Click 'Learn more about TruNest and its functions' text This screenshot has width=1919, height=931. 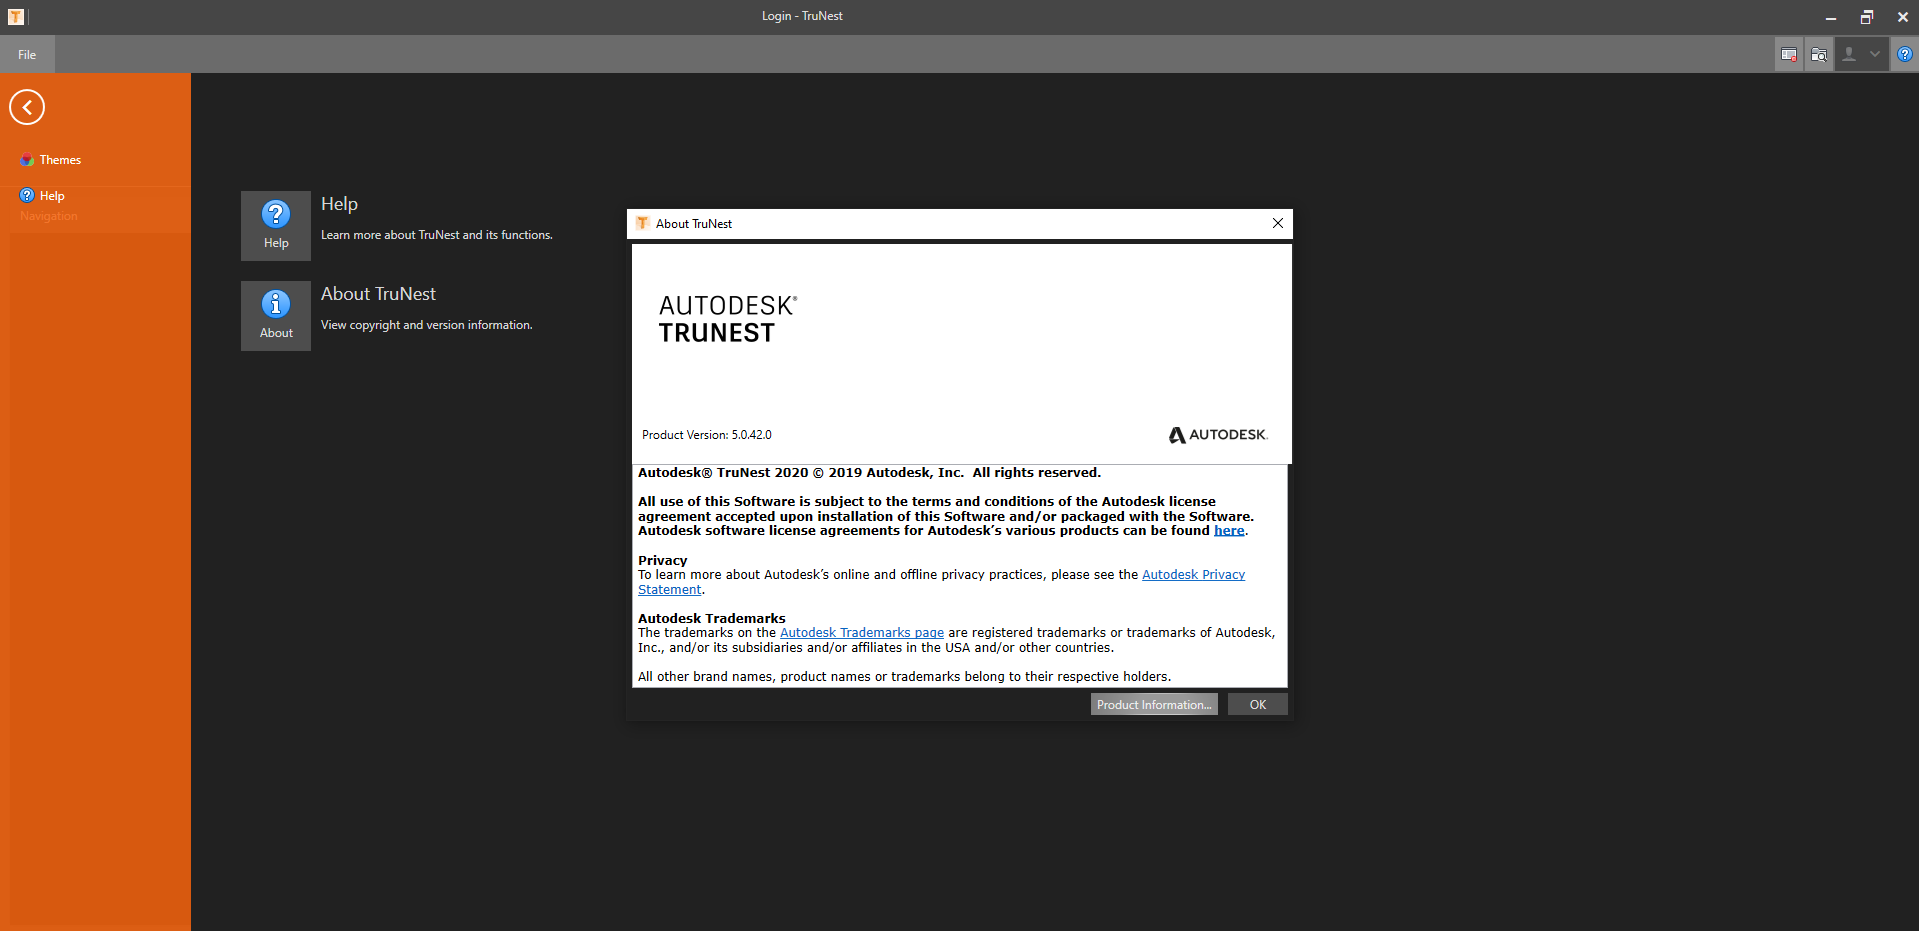436,235
